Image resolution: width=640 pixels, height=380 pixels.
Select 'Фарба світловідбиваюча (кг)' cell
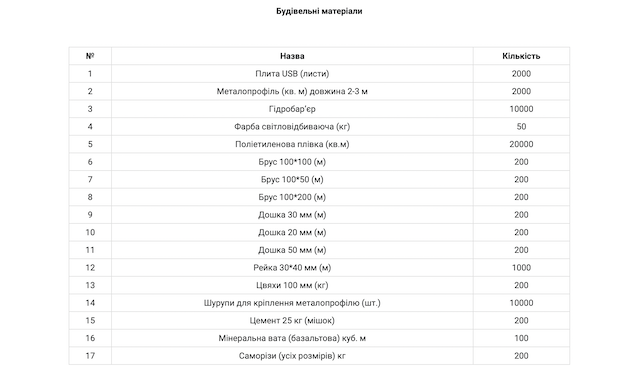pos(292,127)
